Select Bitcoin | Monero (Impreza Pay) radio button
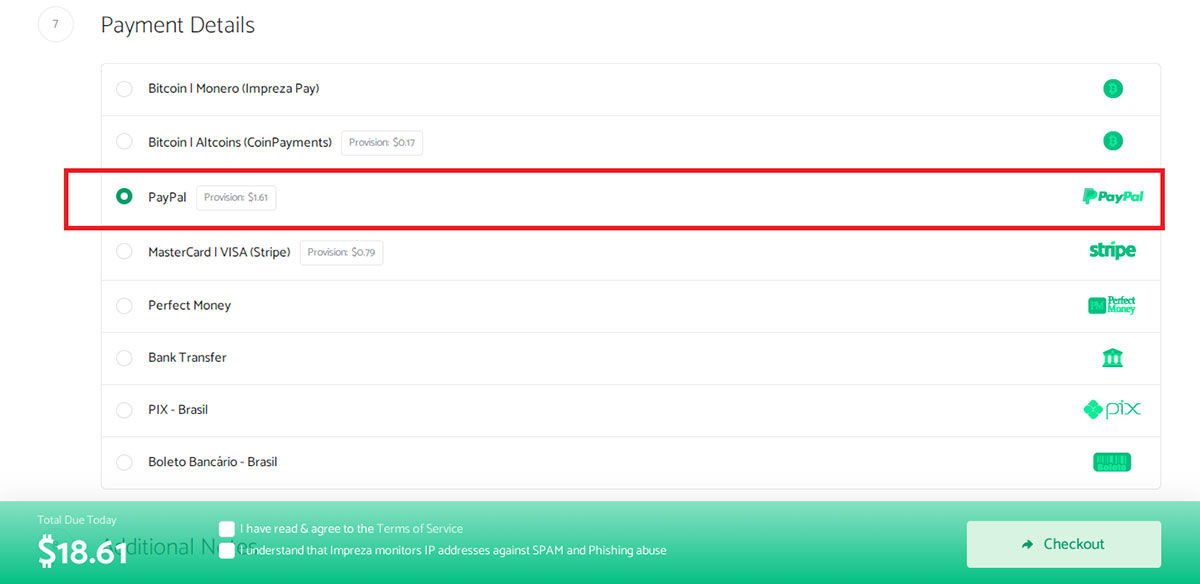This screenshot has width=1200, height=584. tap(124, 89)
